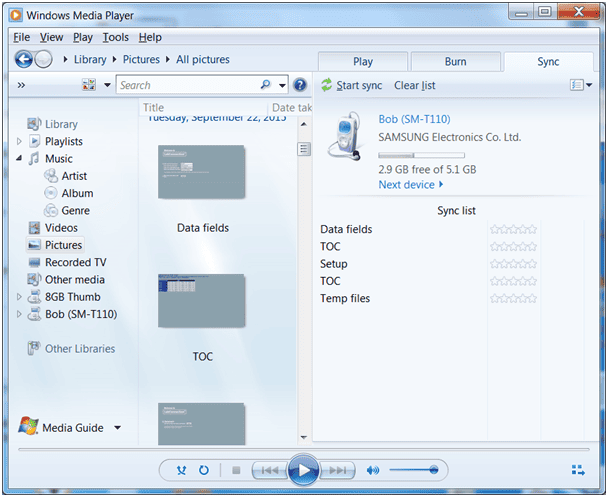
Task: Toggle shuffle mode
Action: (x=181, y=470)
